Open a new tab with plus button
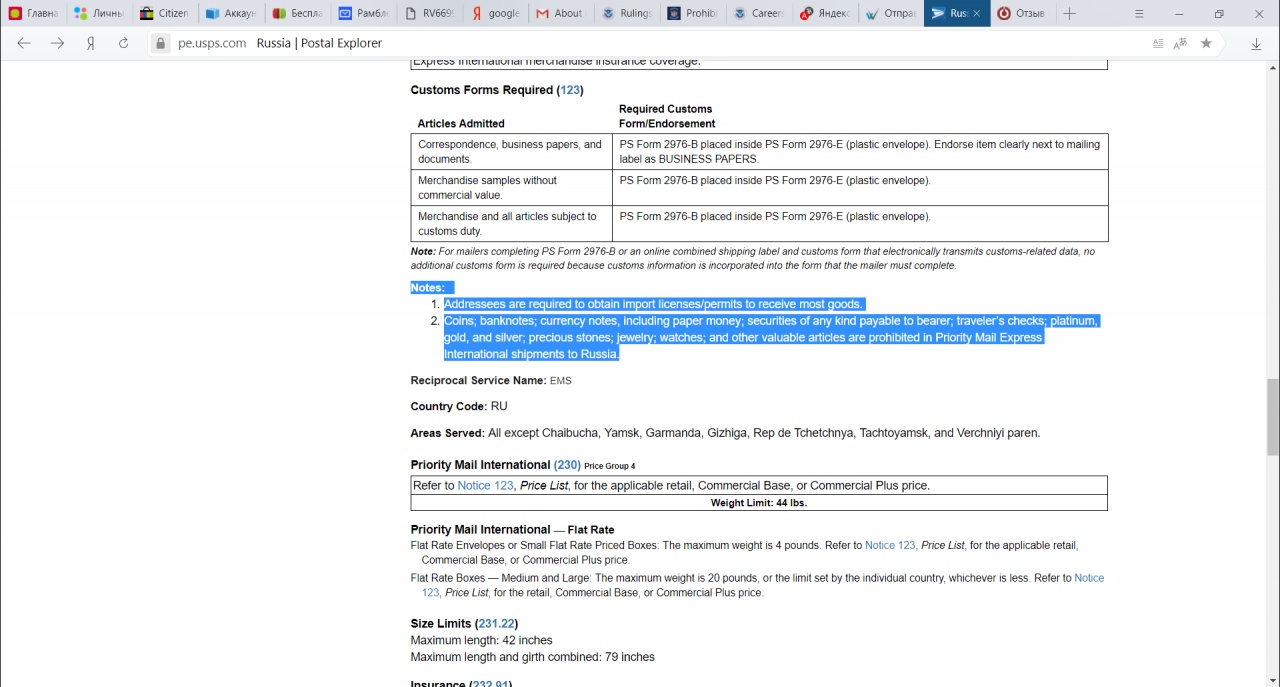 [1069, 13]
